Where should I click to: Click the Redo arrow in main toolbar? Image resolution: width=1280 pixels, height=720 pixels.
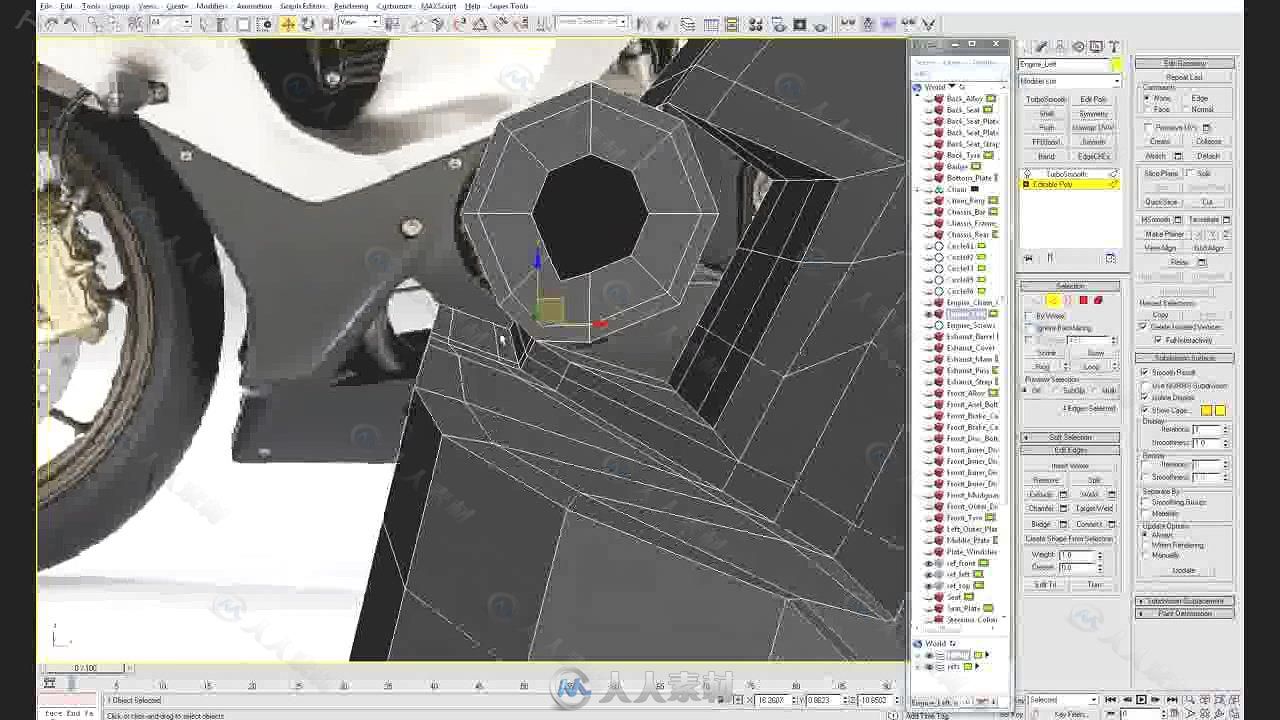[70, 24]
